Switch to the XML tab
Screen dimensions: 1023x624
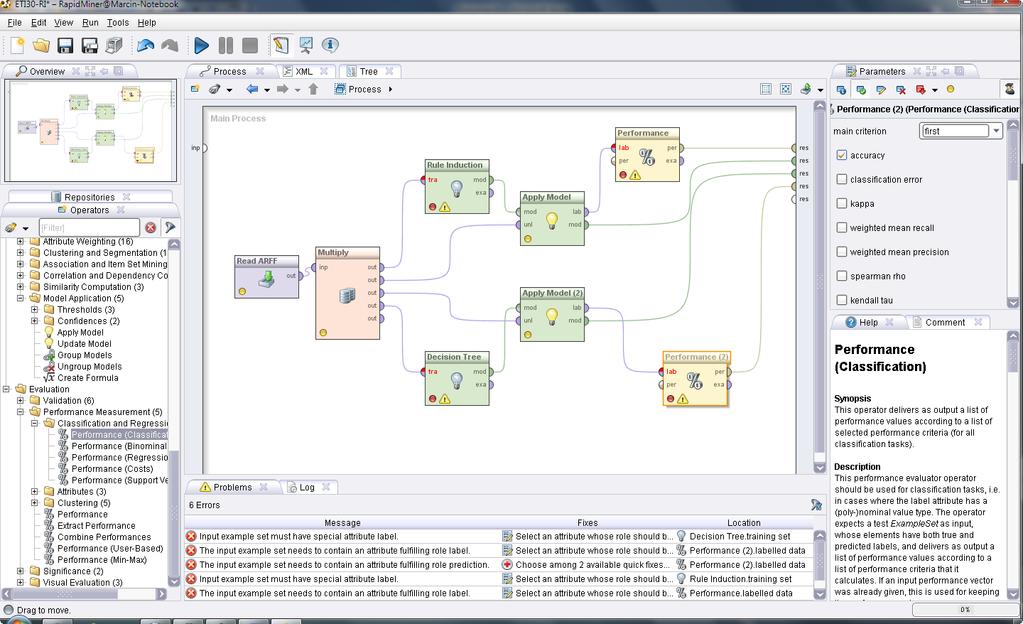303,71
